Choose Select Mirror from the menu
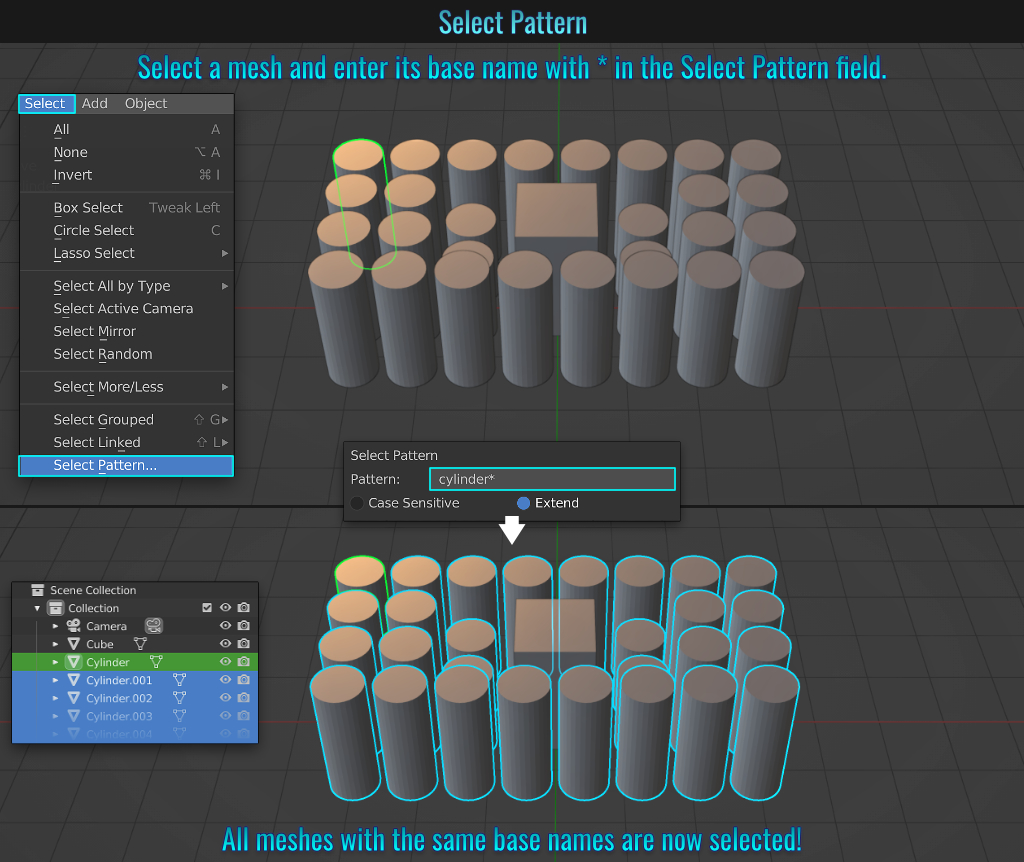1024x862 pixels. [x=127, y=332]
